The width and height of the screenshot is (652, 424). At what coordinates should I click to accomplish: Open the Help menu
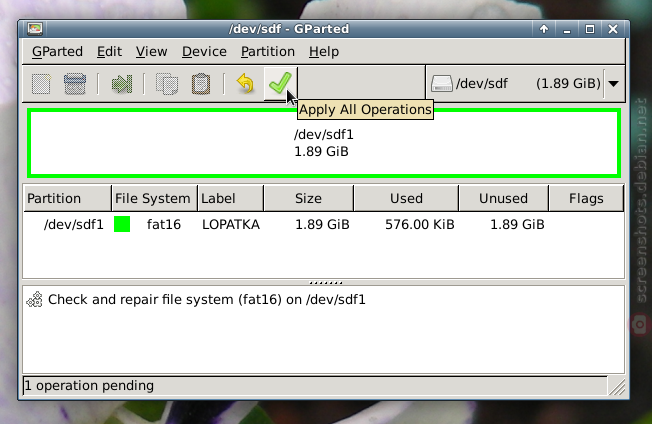324,52
